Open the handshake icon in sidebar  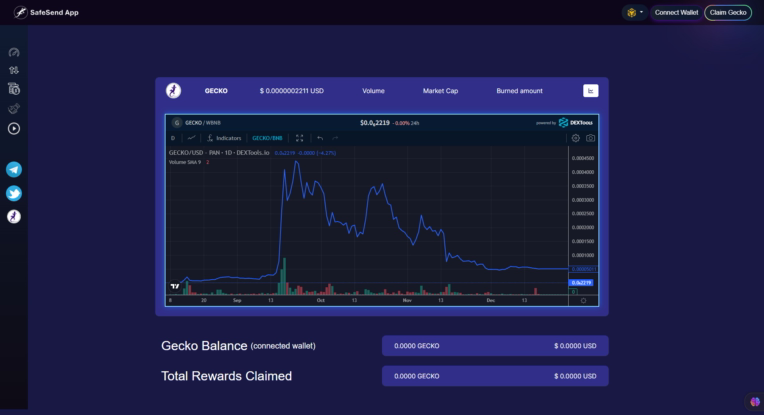pyautogui.click(x=14, y=108)
